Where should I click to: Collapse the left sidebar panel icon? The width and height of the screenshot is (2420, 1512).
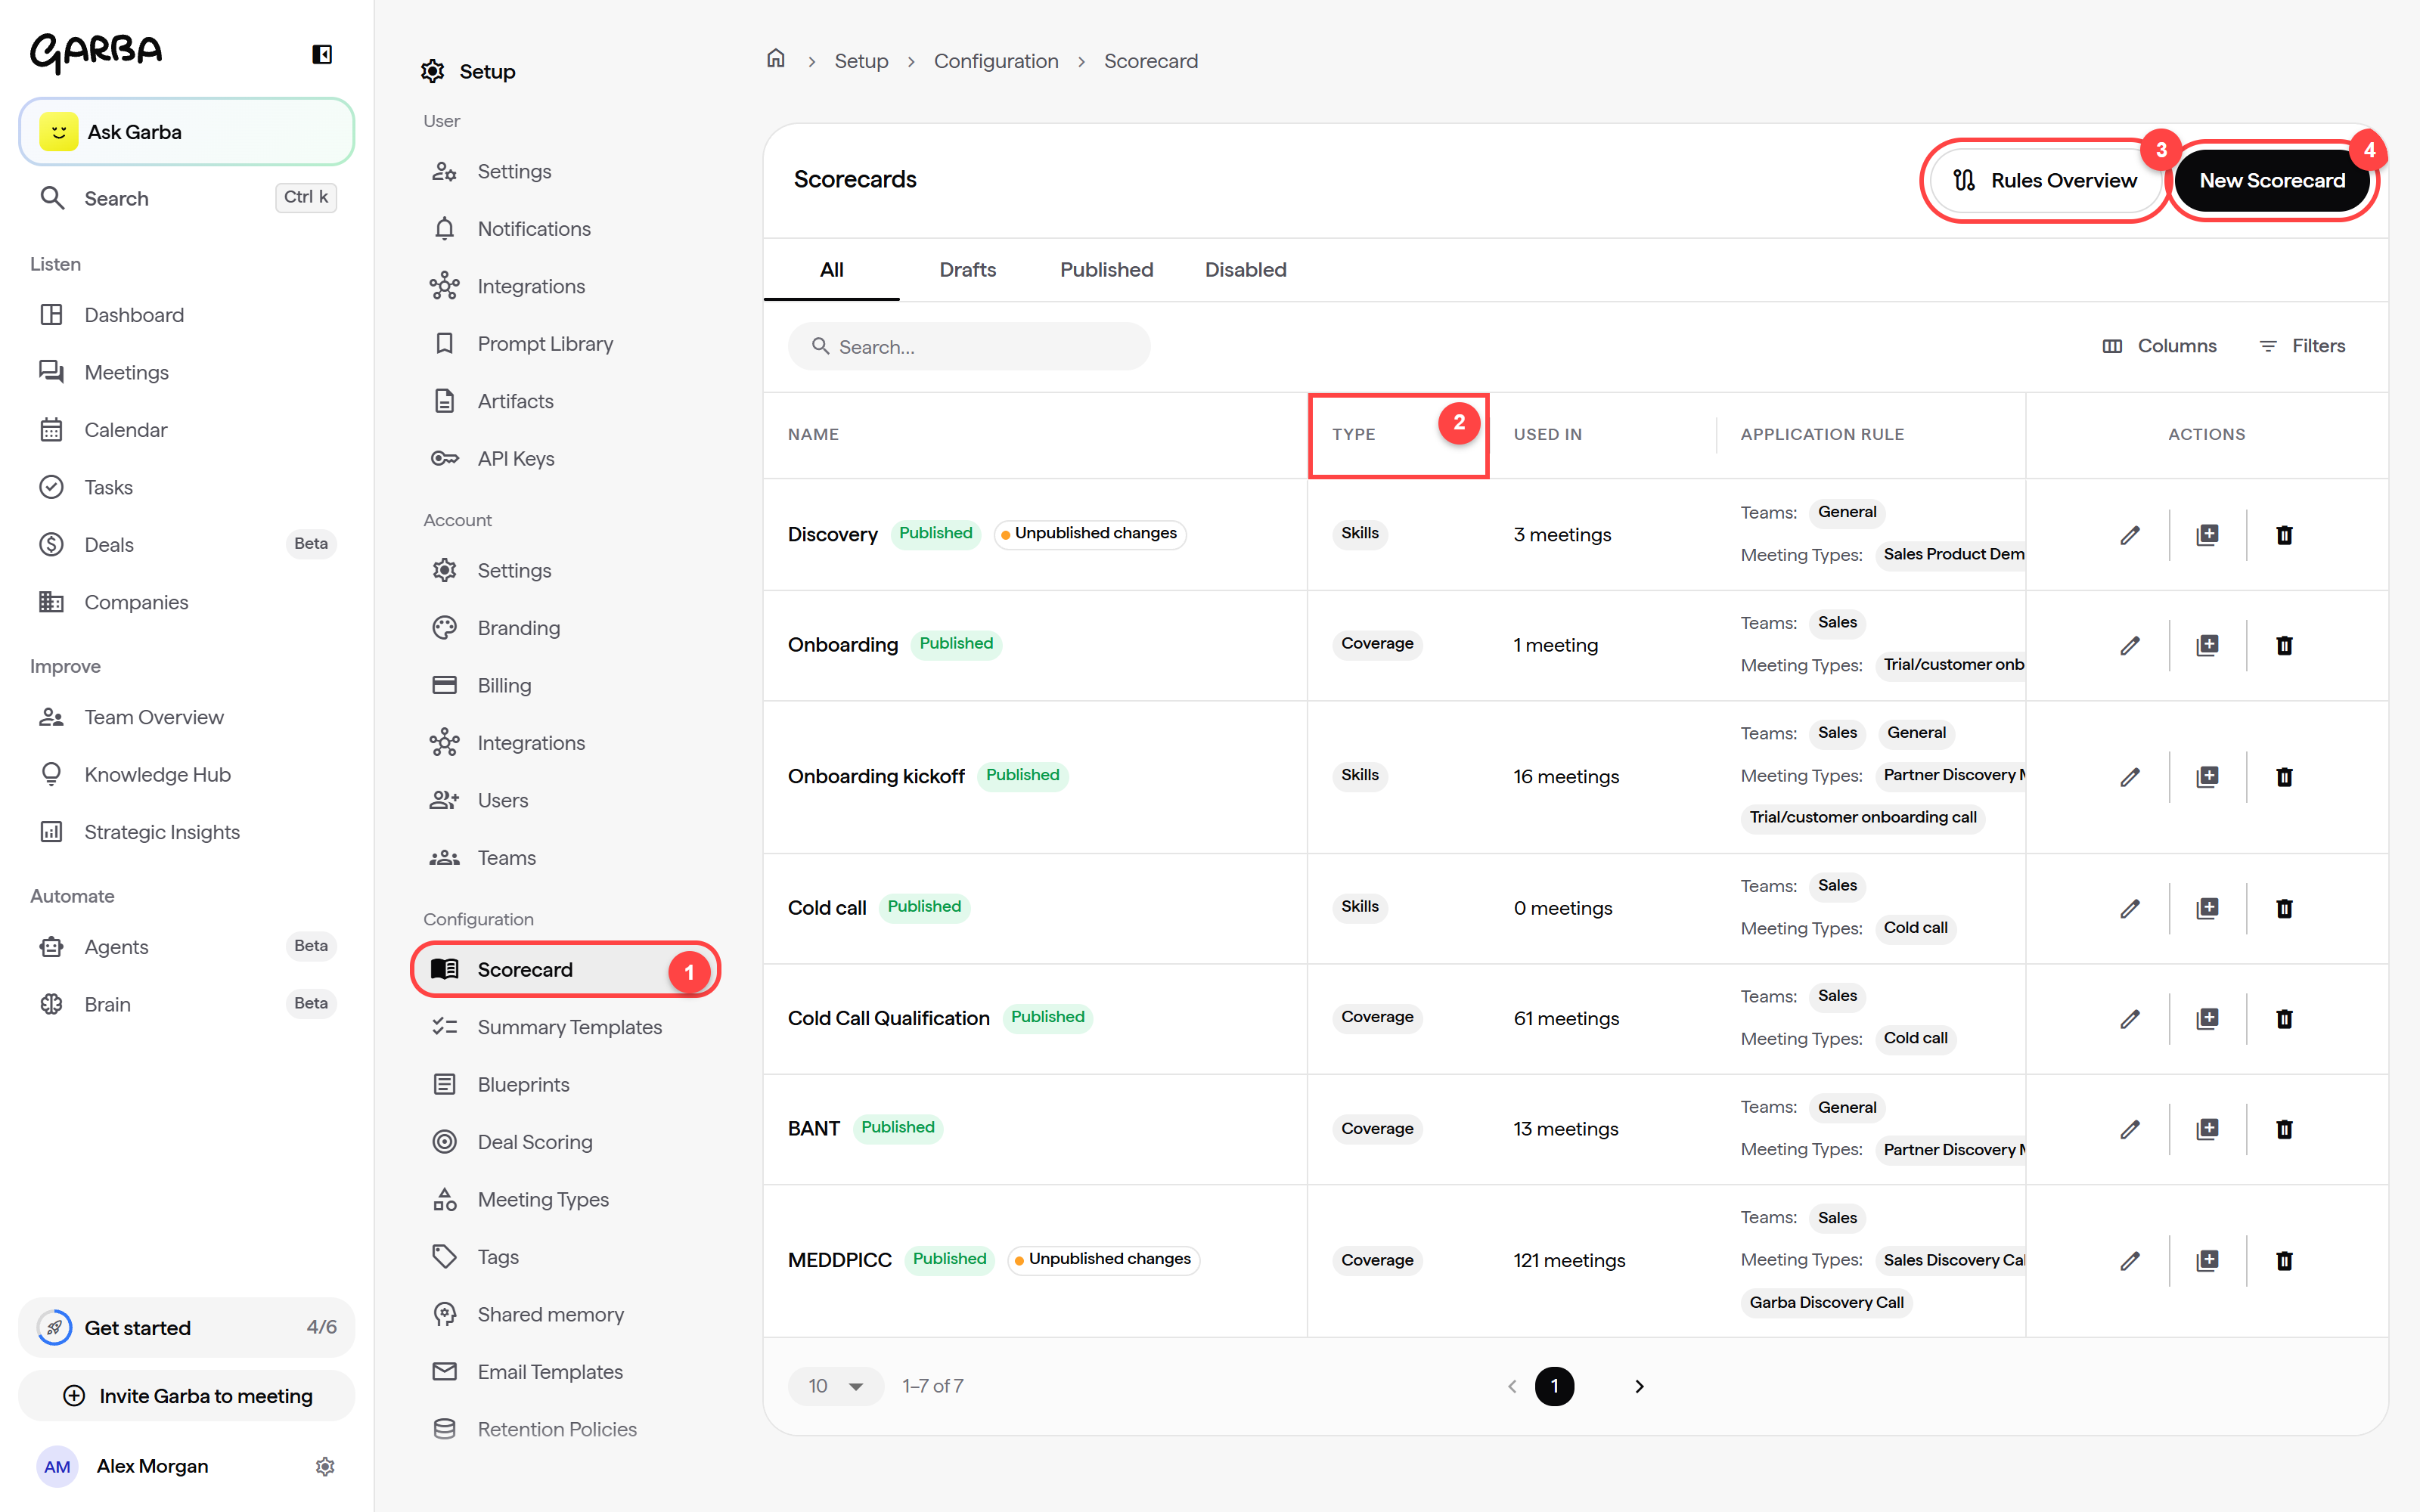(322, 54)
